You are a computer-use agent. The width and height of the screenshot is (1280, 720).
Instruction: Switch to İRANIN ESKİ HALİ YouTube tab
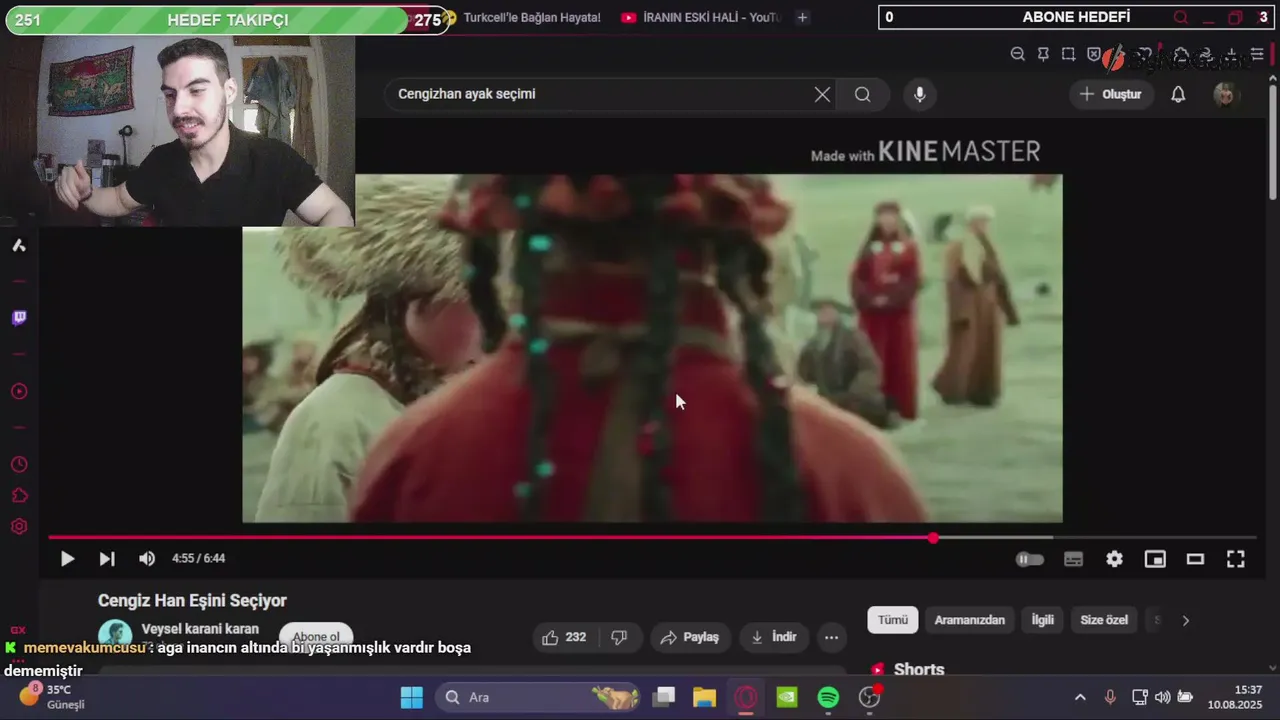[x=700, y=17]
